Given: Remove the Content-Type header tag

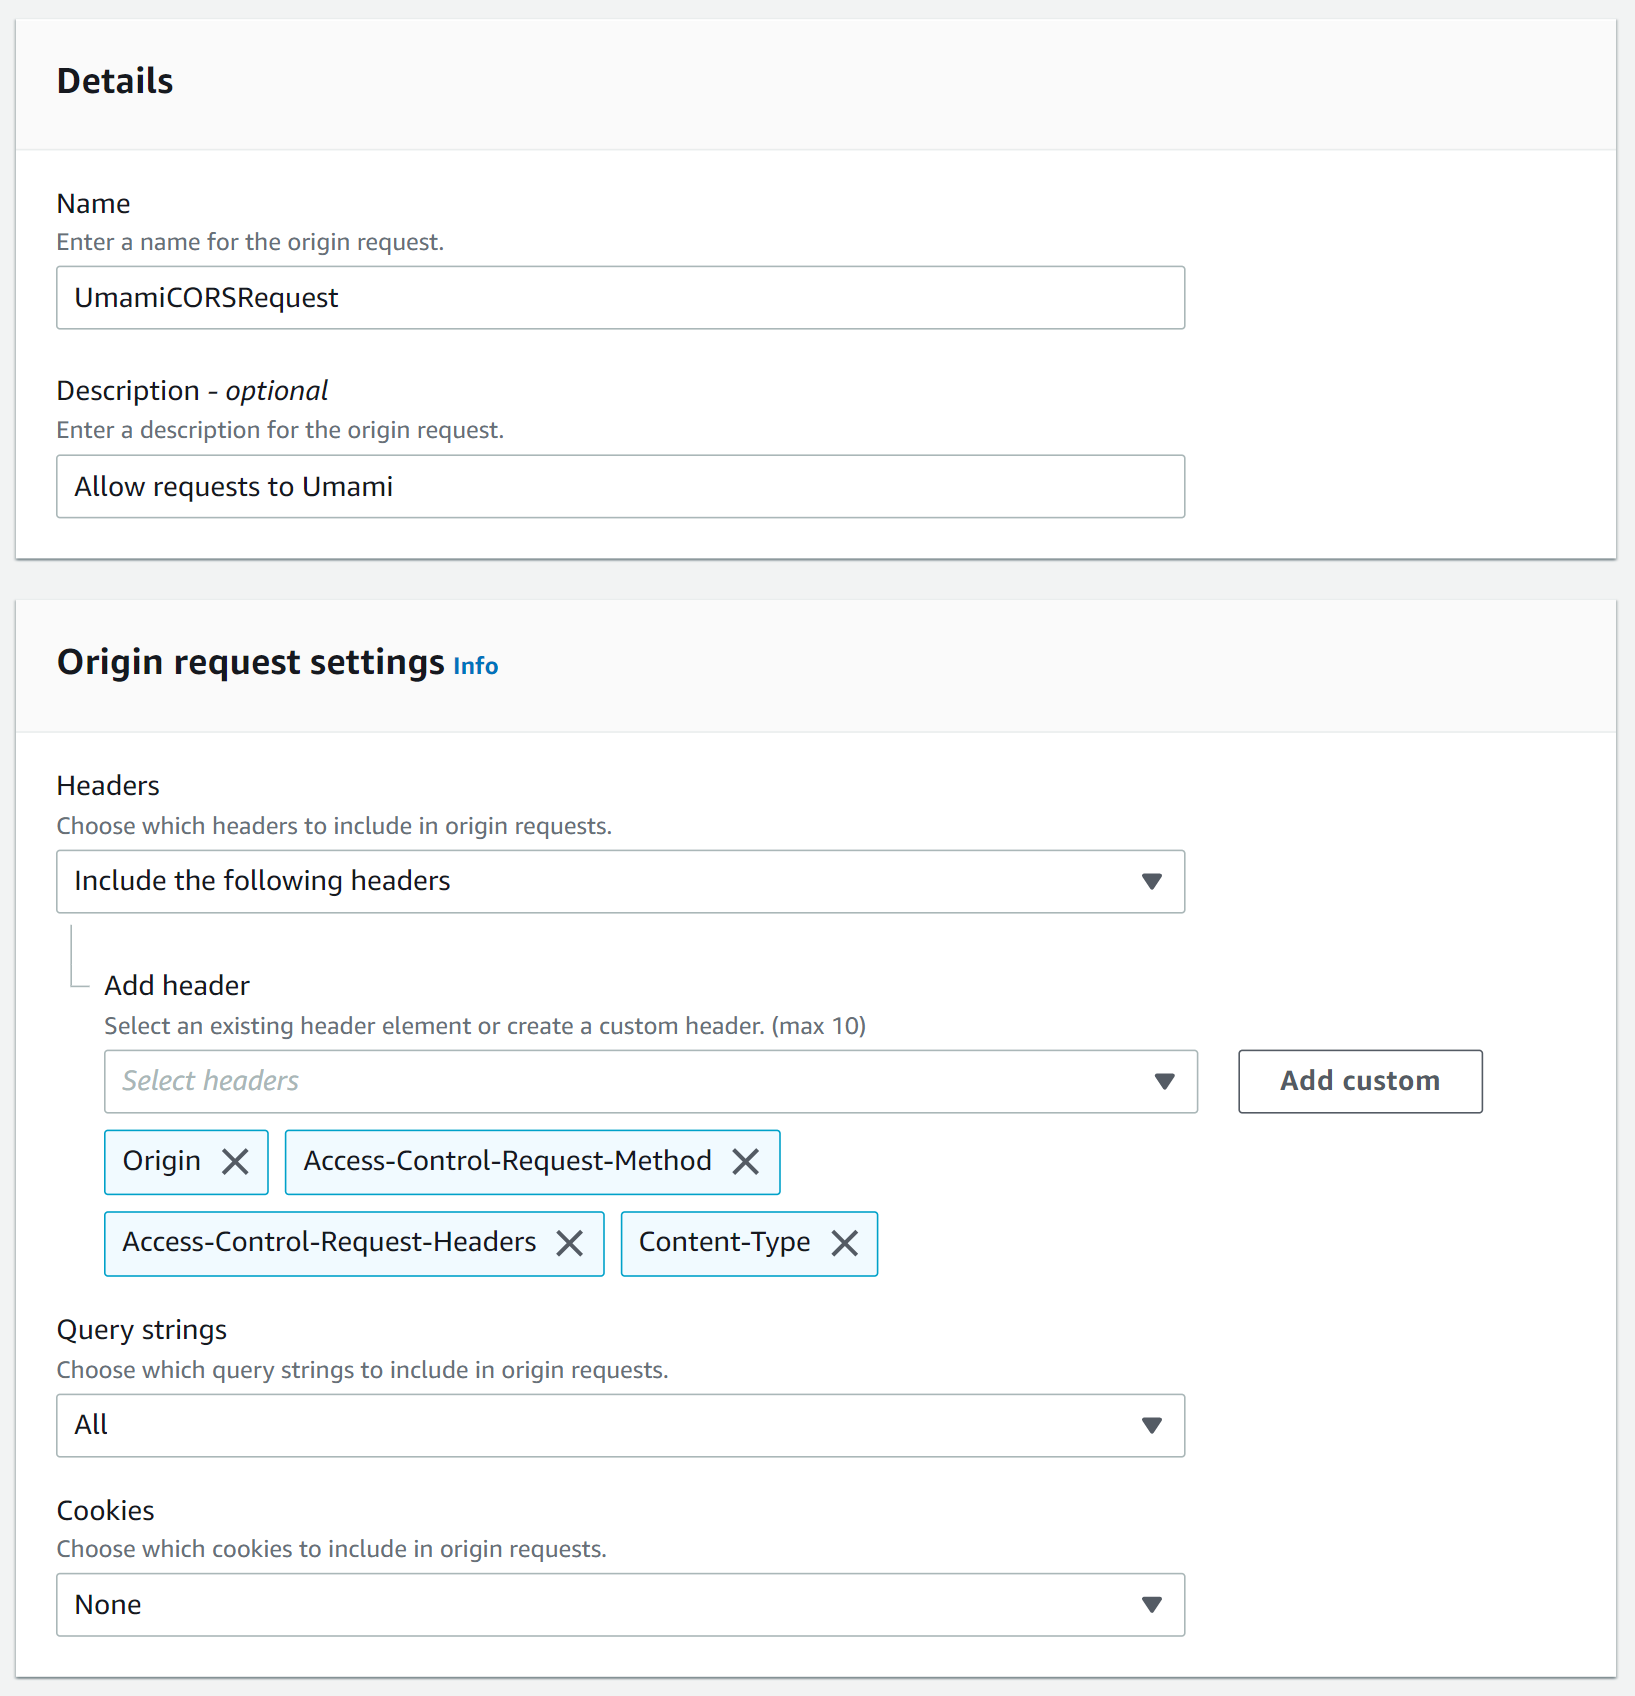Looking at the screenshot, I should pyautogui.click(x=845, y=1243).
